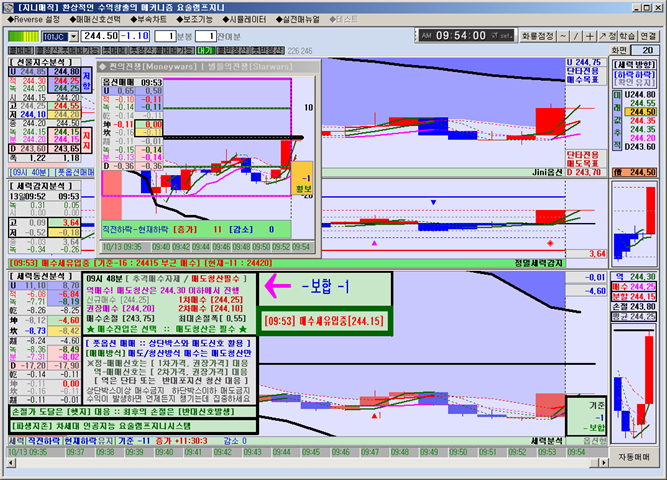Toggle the 풋매매 status indicator
Image resolution: width=667 pixels, height=480 pixels.
[115, 51]
